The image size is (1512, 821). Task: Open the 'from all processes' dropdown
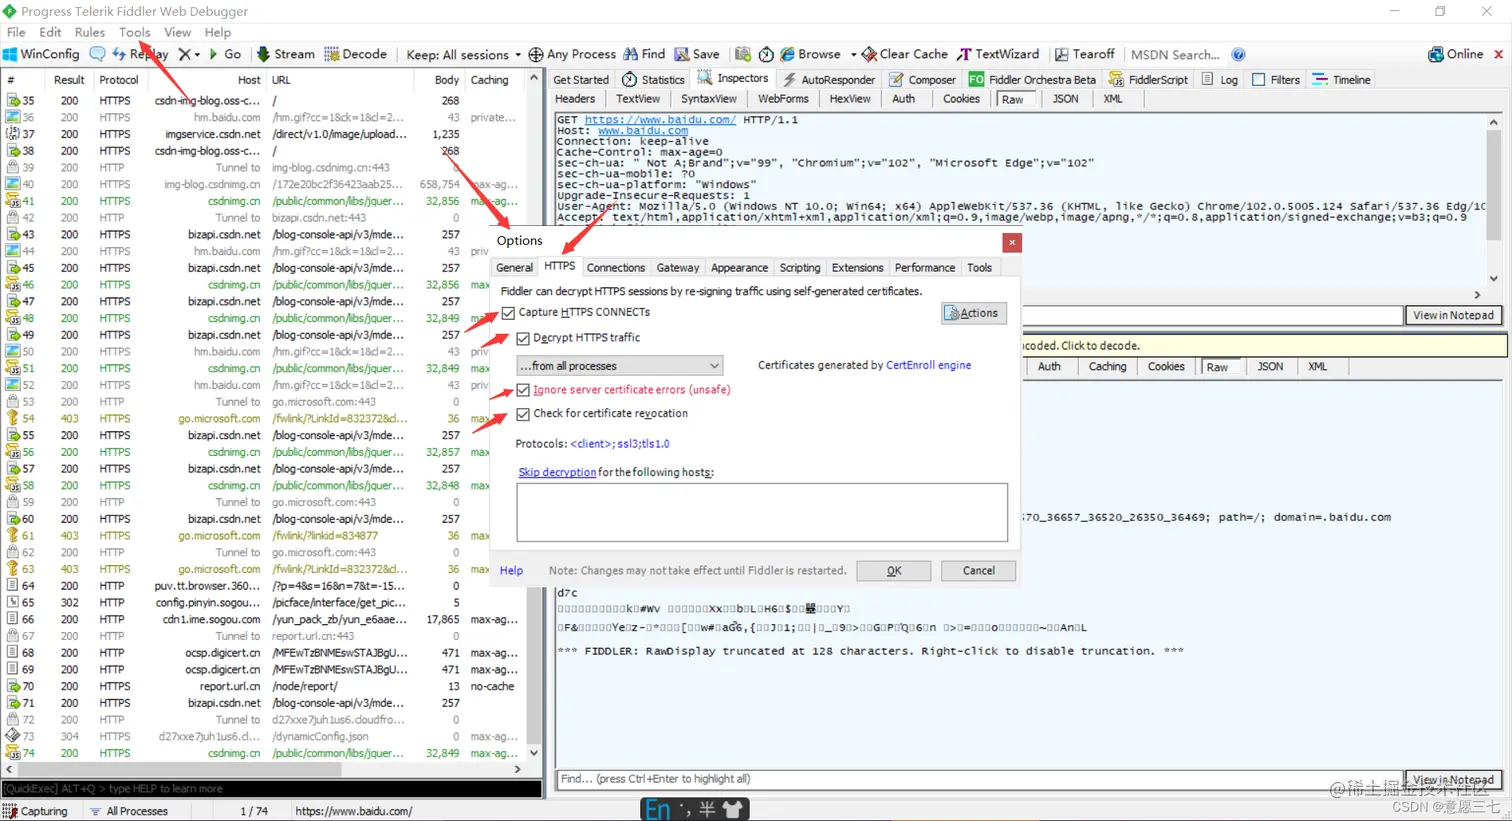619,366
